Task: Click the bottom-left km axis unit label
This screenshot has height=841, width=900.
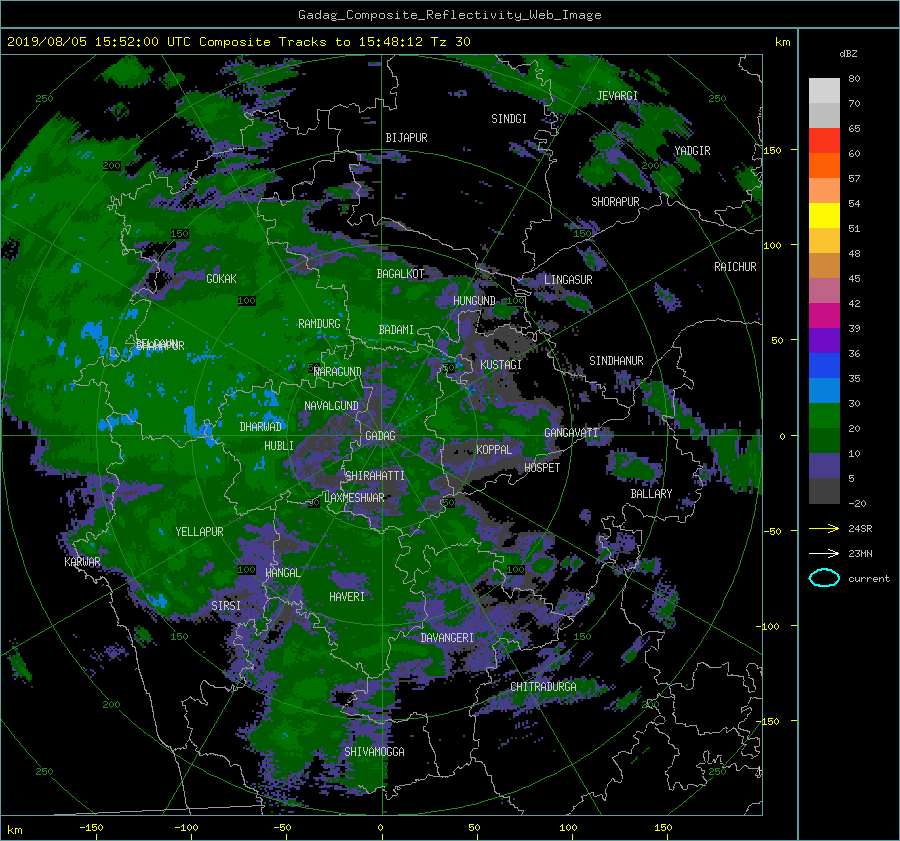Action: [14, 830]
